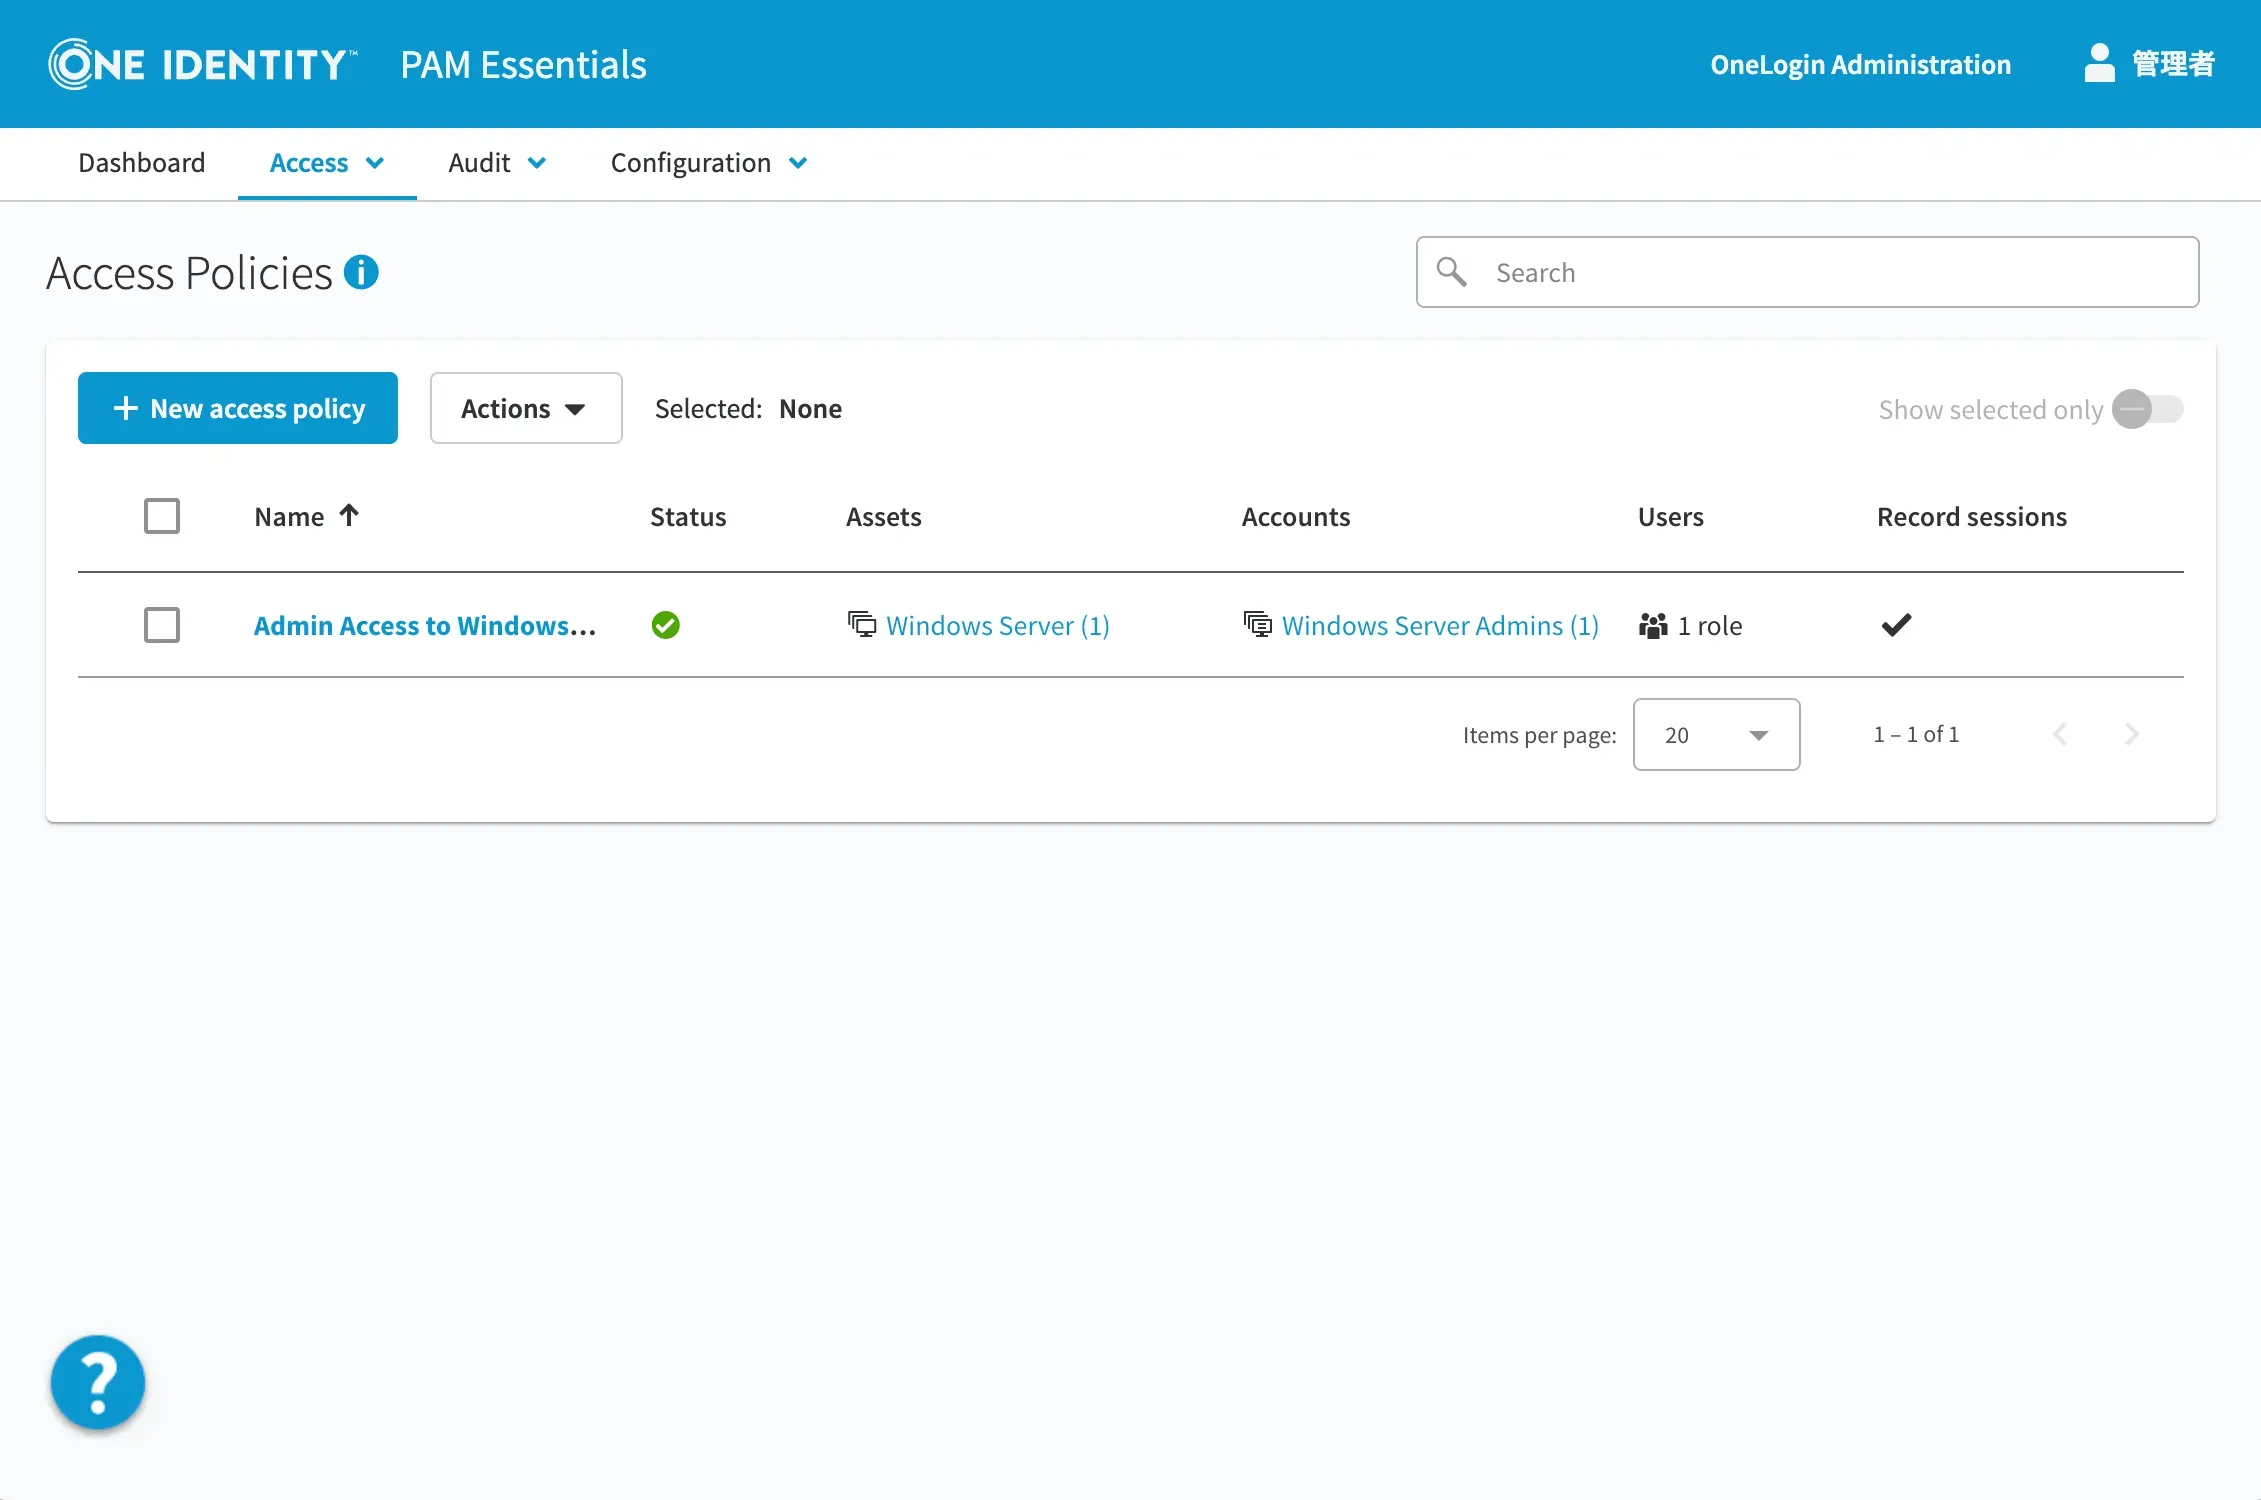Image resolution: width=2261 pixels, height=1500 pixels.
Task: Toggle Show selected only switch
Action: pos(2146,409)
